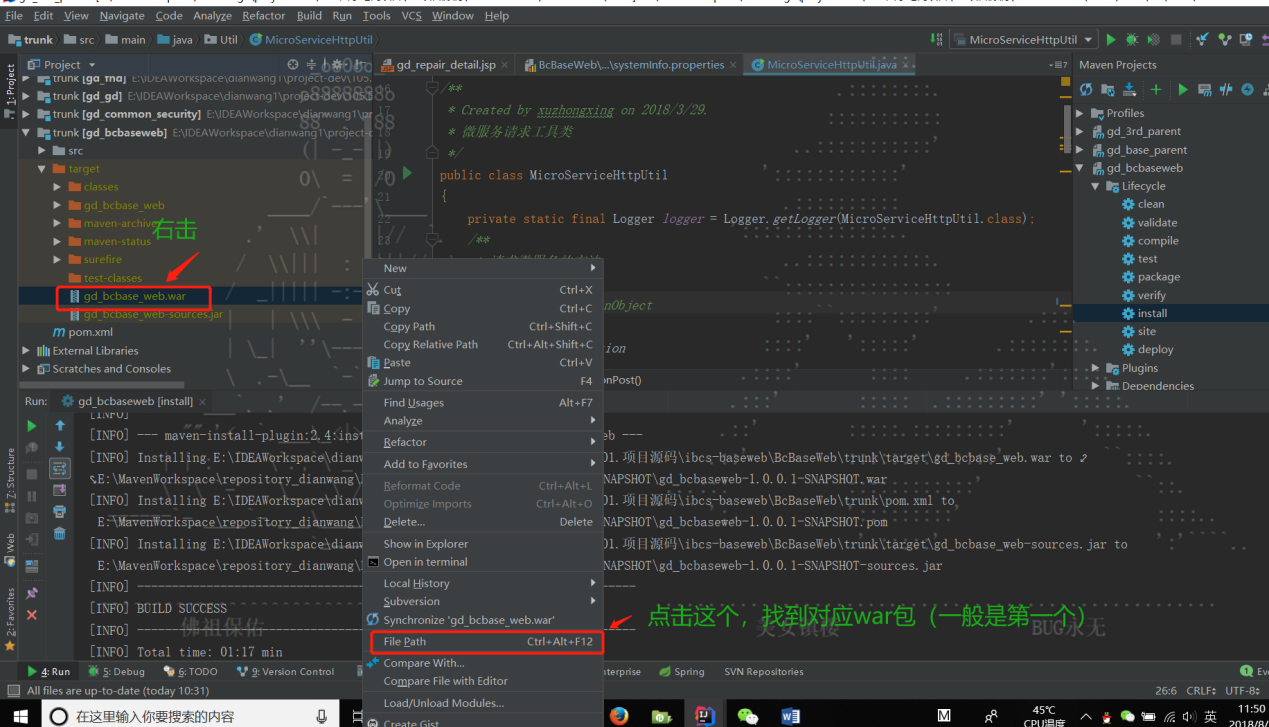
Task: Choose Copy Path from context menu
Action: point(484,326)
